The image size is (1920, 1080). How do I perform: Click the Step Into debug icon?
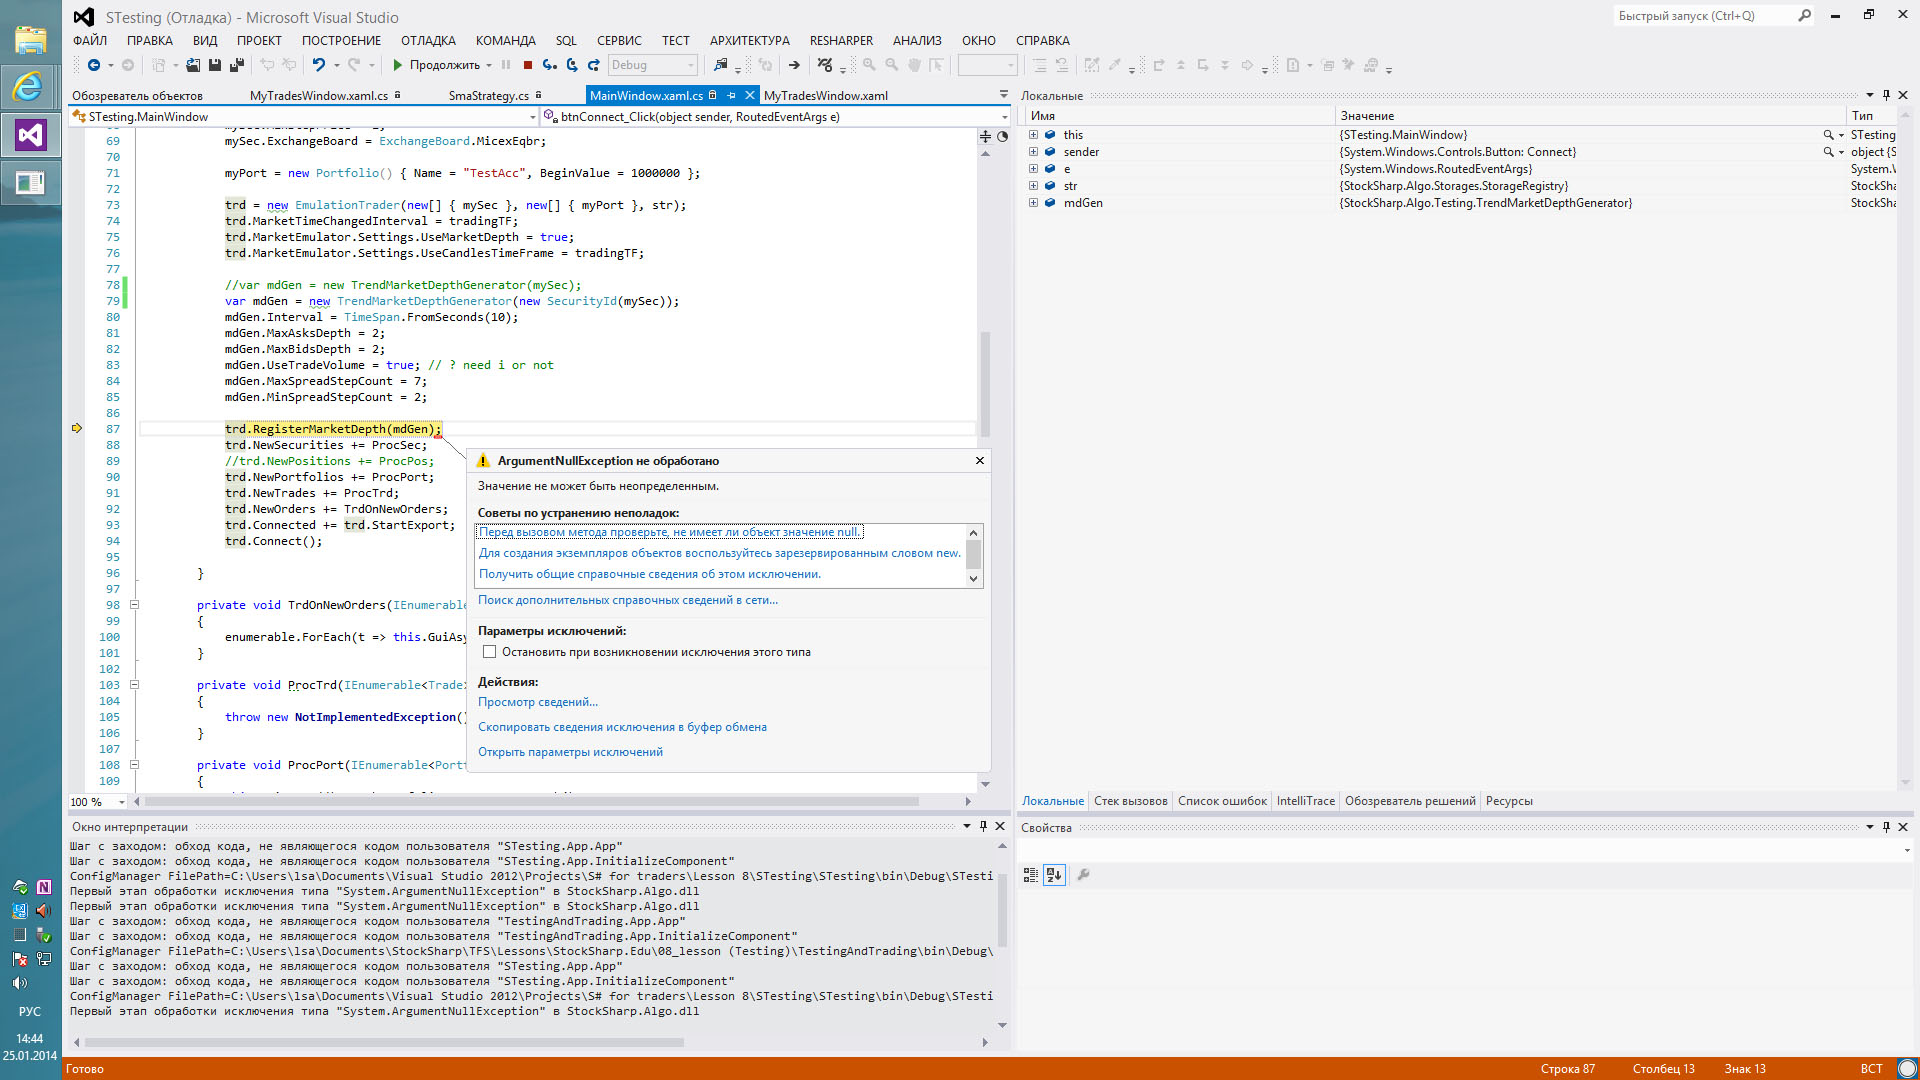549,65
